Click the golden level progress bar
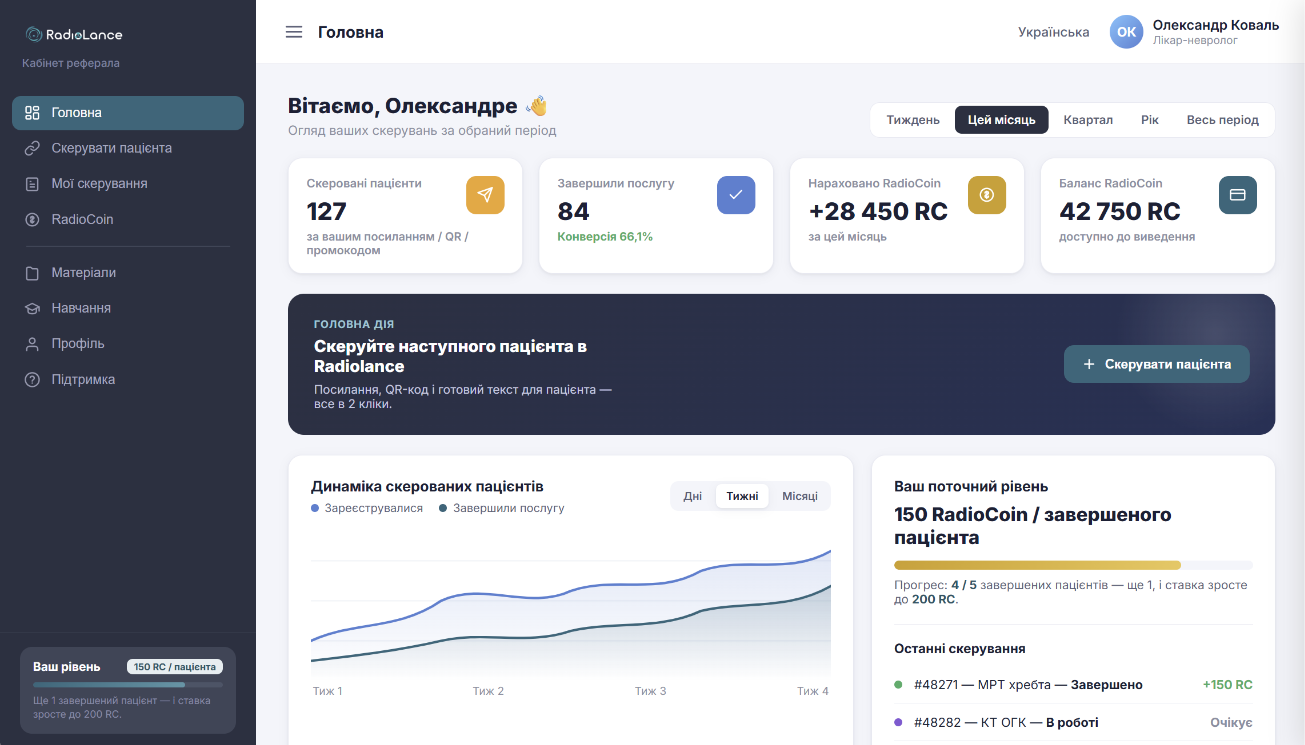The image size is (1305, 745). (1073, 565)
